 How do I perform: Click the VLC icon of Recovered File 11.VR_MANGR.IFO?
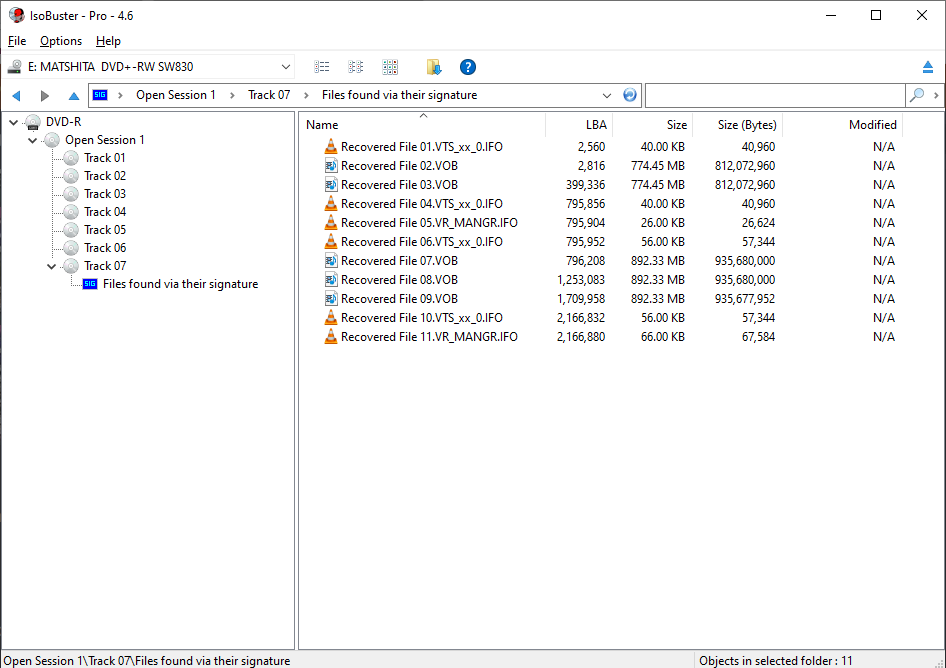[331, 336]
